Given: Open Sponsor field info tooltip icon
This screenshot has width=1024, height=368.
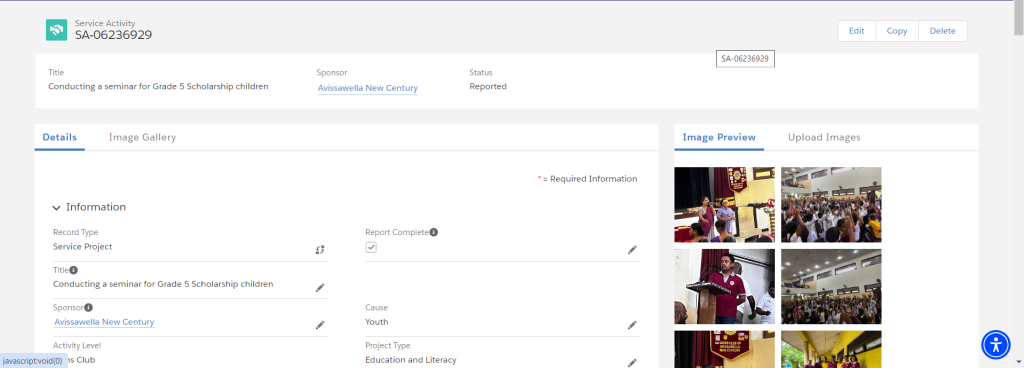Looking at the screenshot, I should pyautogui.click(x=89, y=307).
